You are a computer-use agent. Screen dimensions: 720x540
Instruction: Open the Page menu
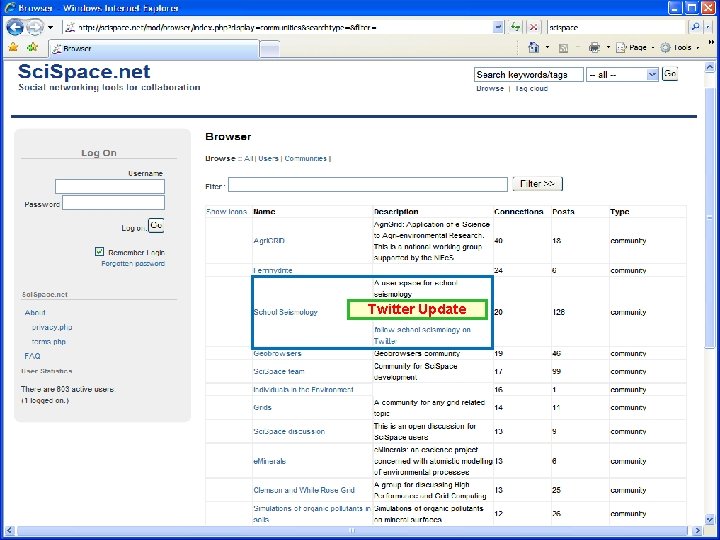coord(636,47)
